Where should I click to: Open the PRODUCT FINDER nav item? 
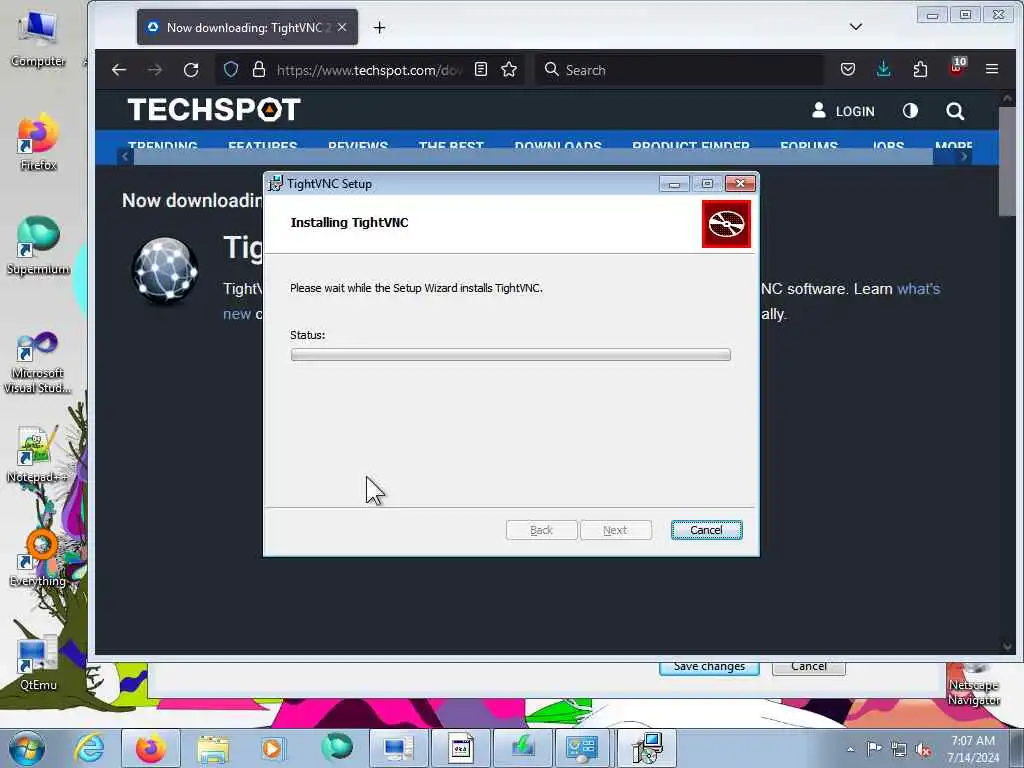pyautogui.click(x=691, y=145)
